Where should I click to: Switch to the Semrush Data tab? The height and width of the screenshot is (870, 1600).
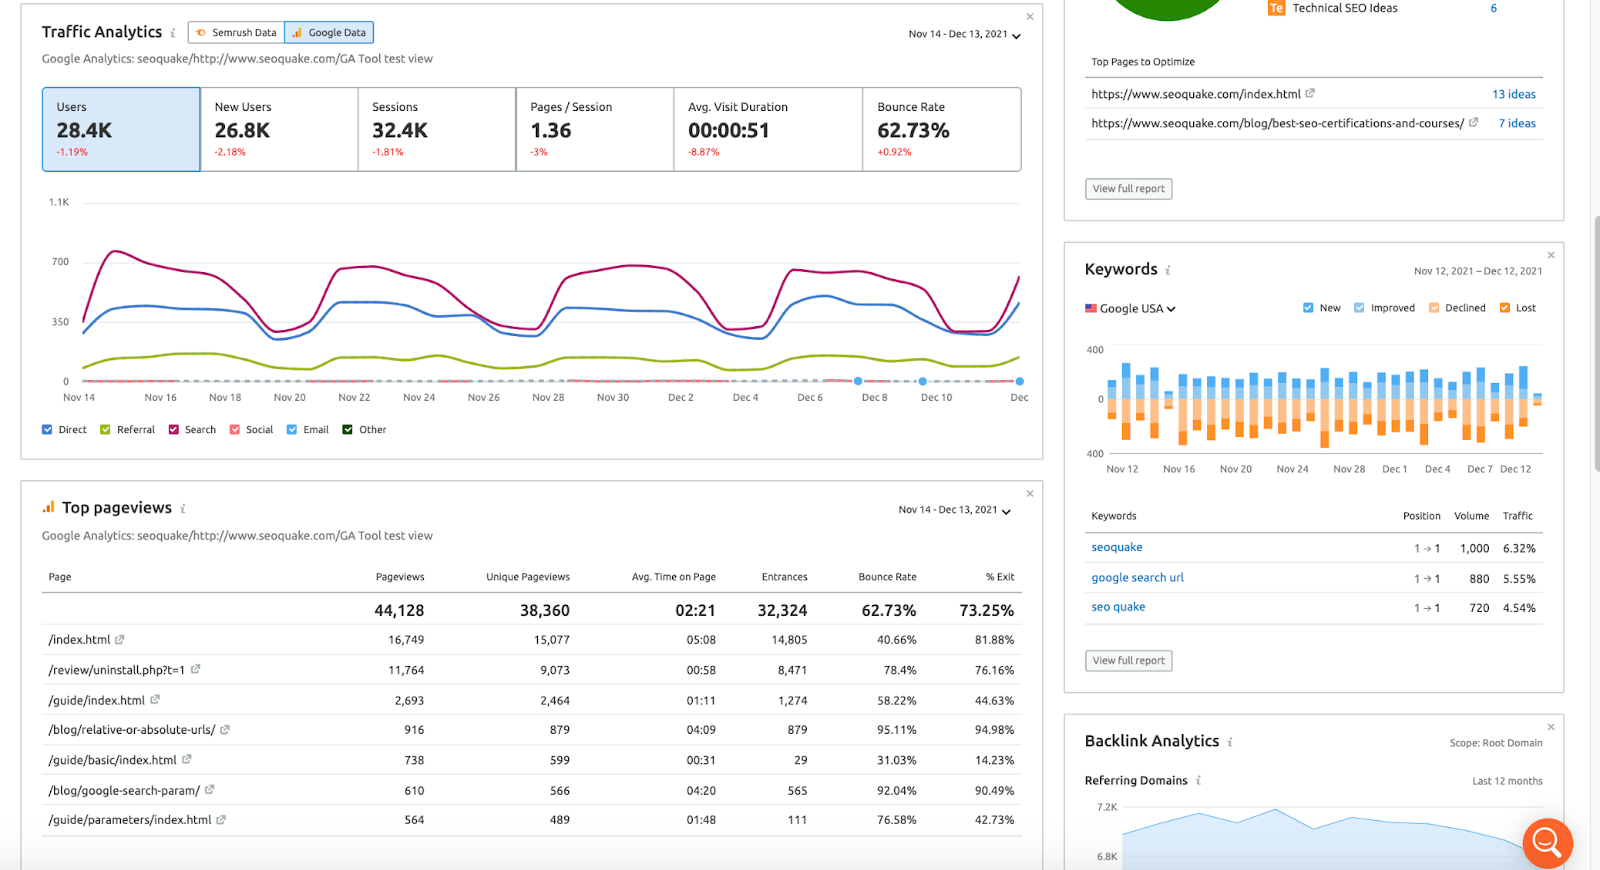[x=236, y=33]
